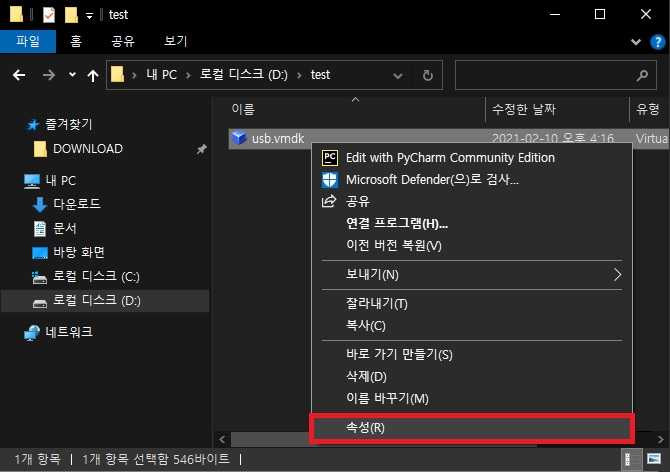
Task: Open the 문서 folder
Action: pos(65,229)
